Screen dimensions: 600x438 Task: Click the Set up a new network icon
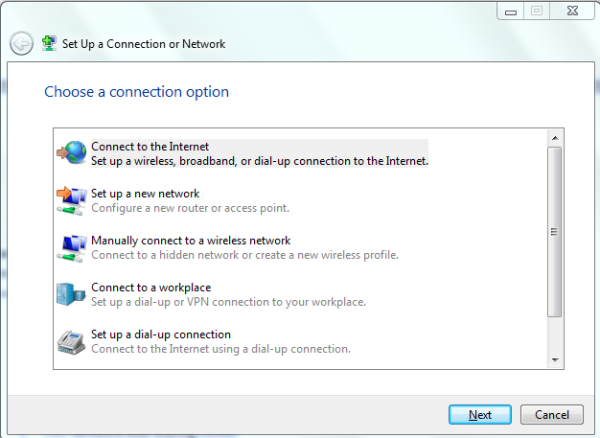[x=72, y=200]
